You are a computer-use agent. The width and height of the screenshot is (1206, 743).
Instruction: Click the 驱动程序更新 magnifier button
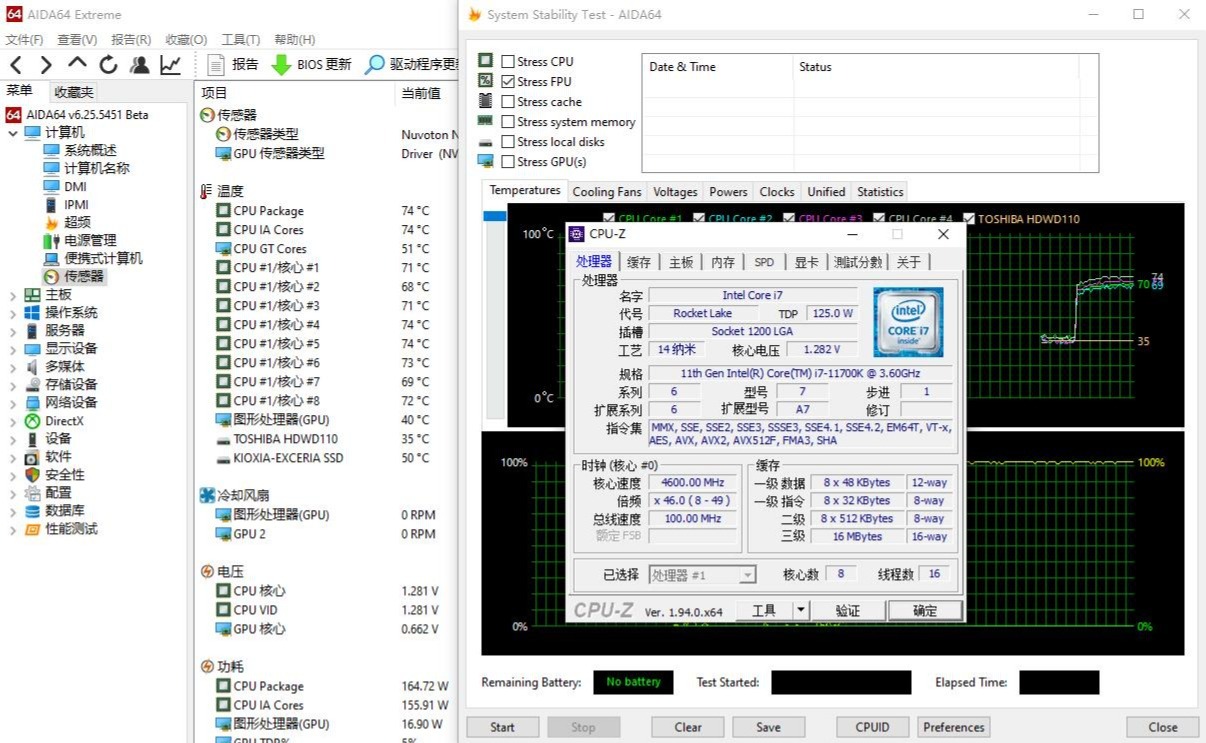[x=410, y=64]
